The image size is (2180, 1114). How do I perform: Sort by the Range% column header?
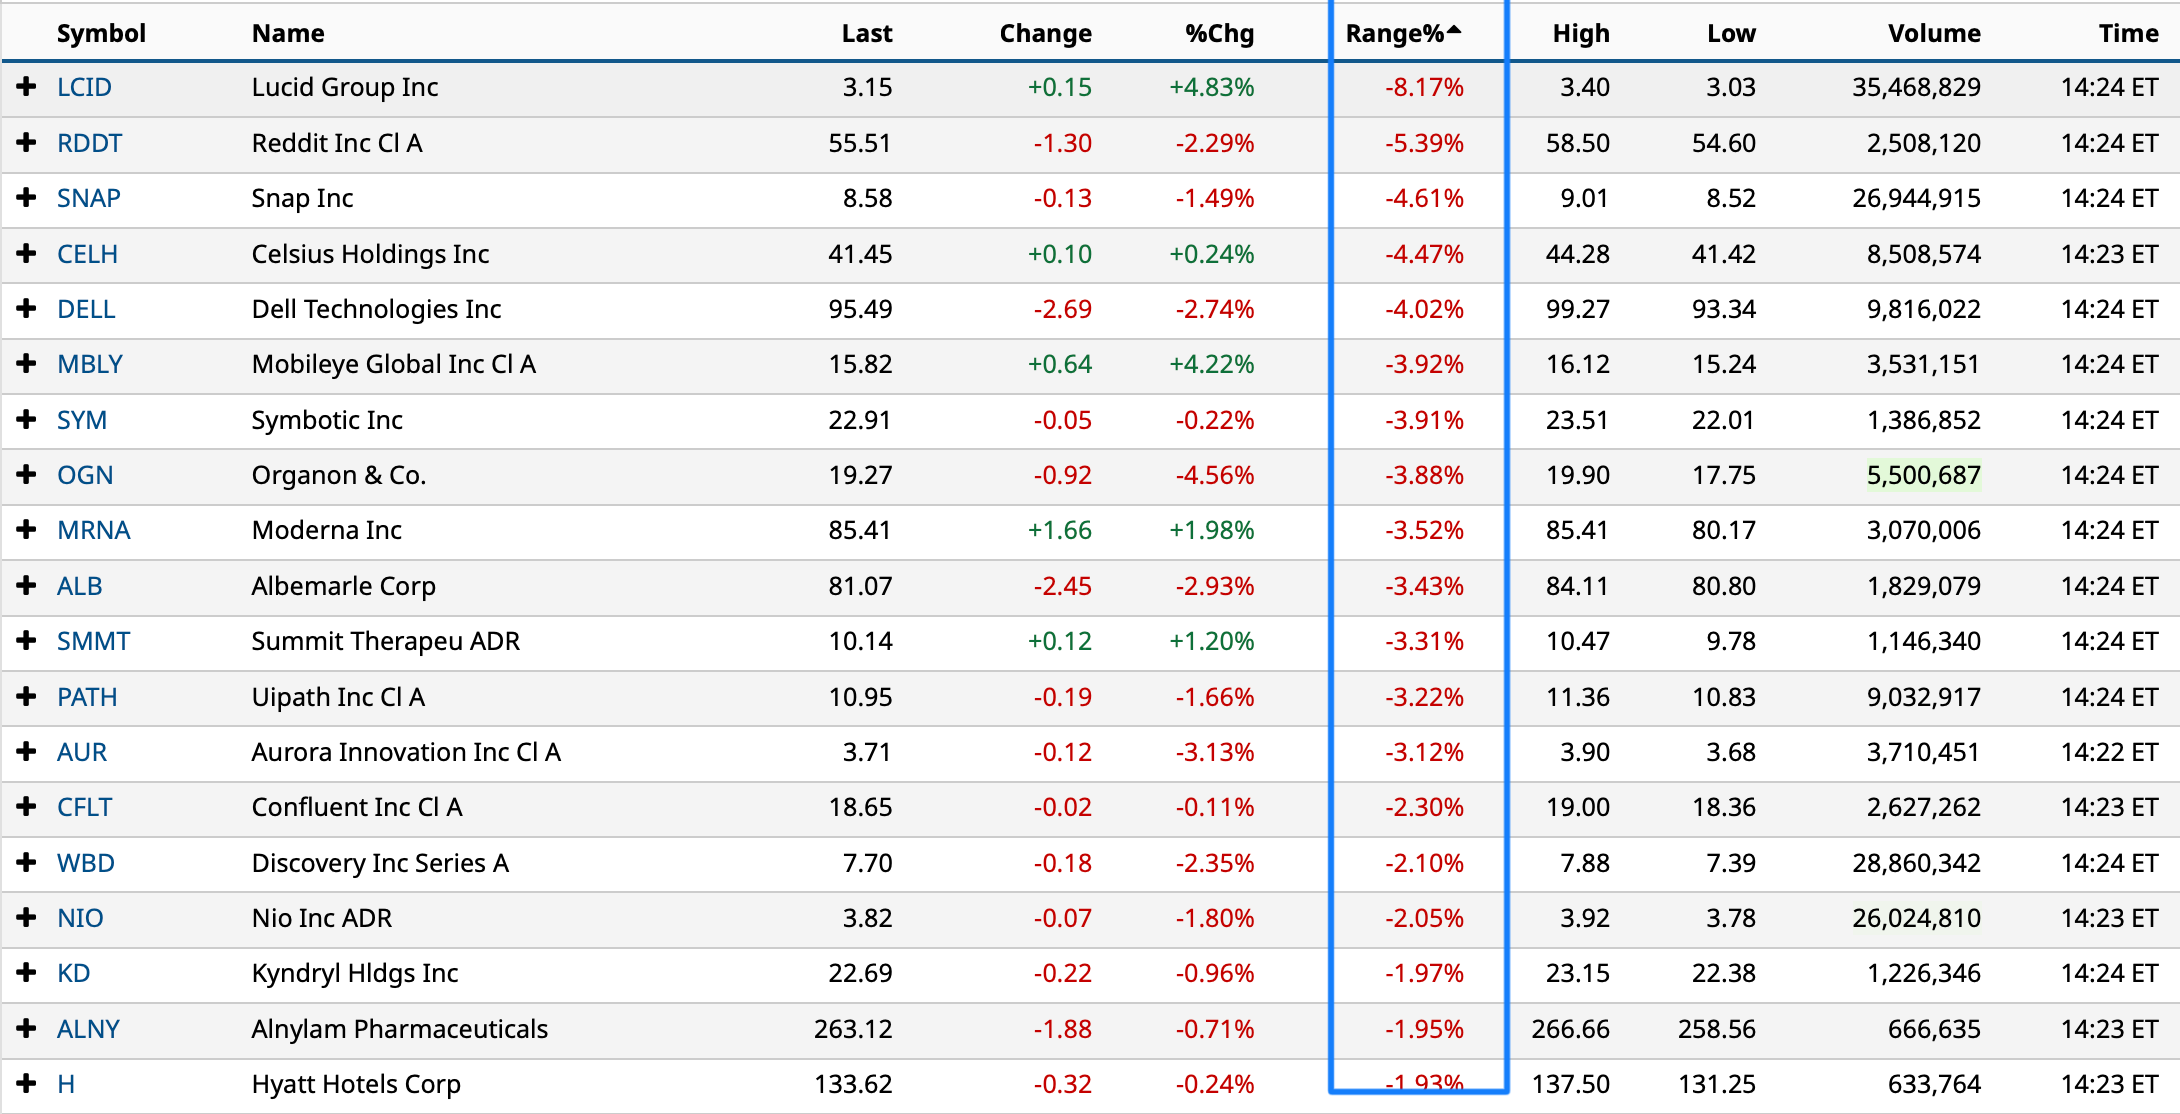point(1394,34)
